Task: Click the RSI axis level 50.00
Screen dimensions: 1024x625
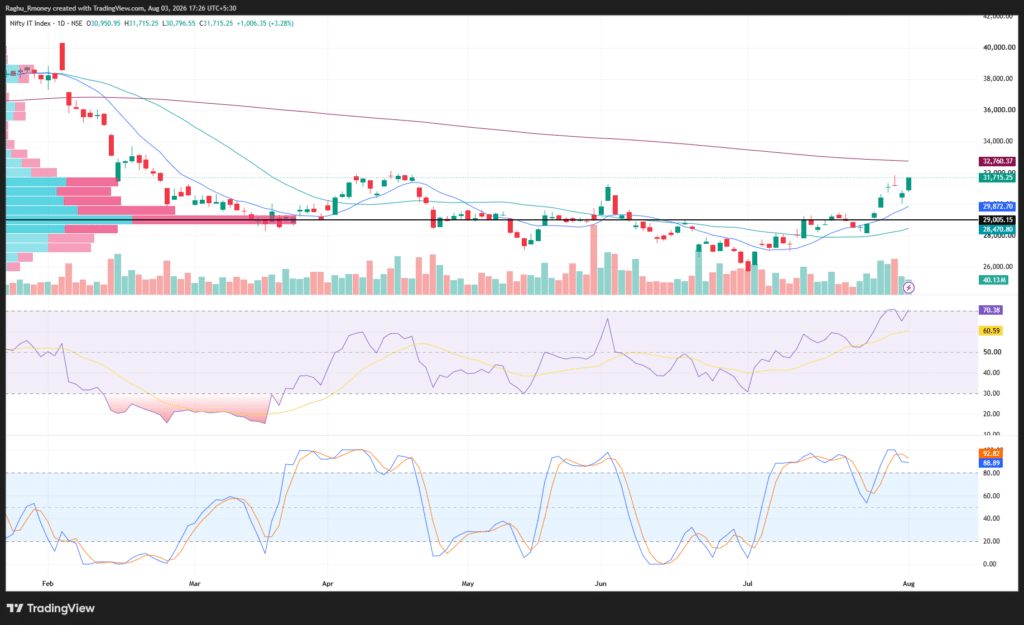Action: click(992, 352)
